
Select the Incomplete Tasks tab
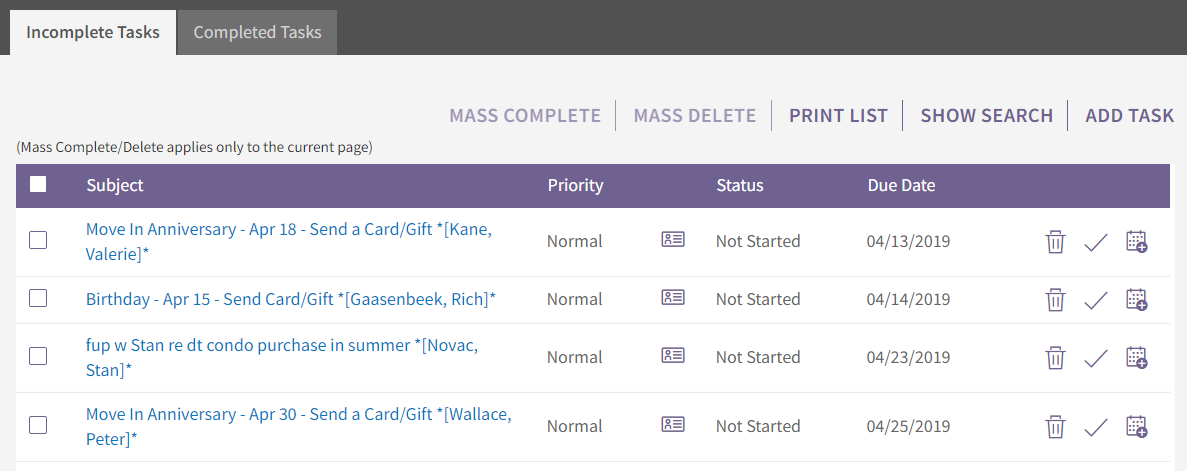tap(93, 33)
